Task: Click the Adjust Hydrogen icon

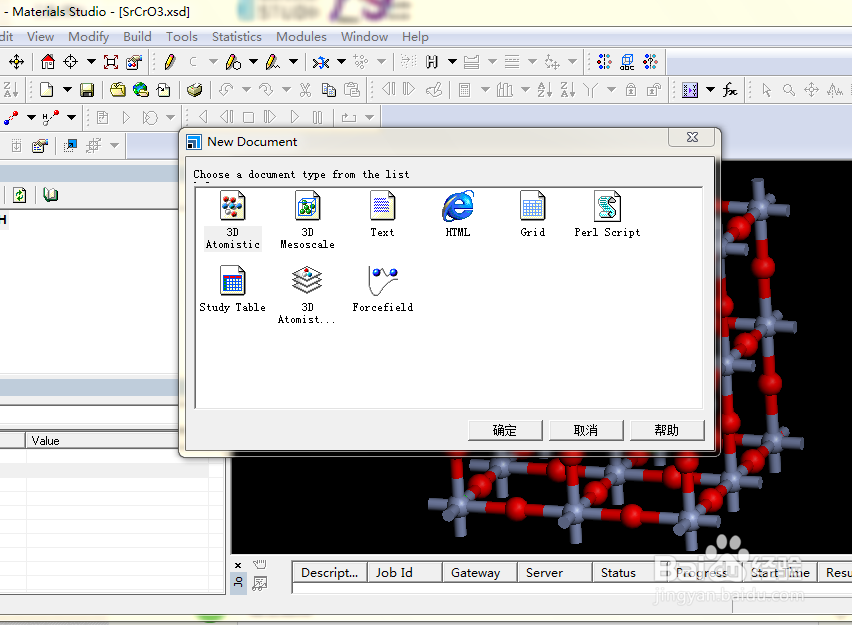Action: [432, 62]
